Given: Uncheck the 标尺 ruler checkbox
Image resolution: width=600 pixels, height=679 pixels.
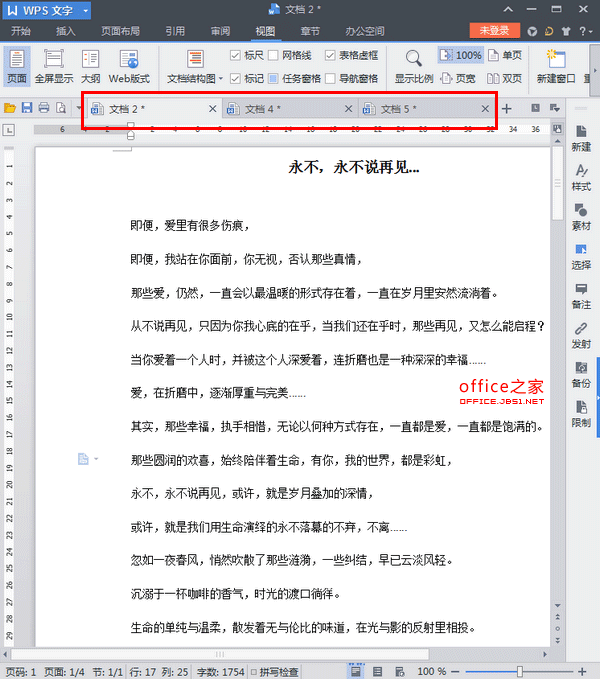Looking at the screenshot, I should pyautogui.click(x=235, y=55).
